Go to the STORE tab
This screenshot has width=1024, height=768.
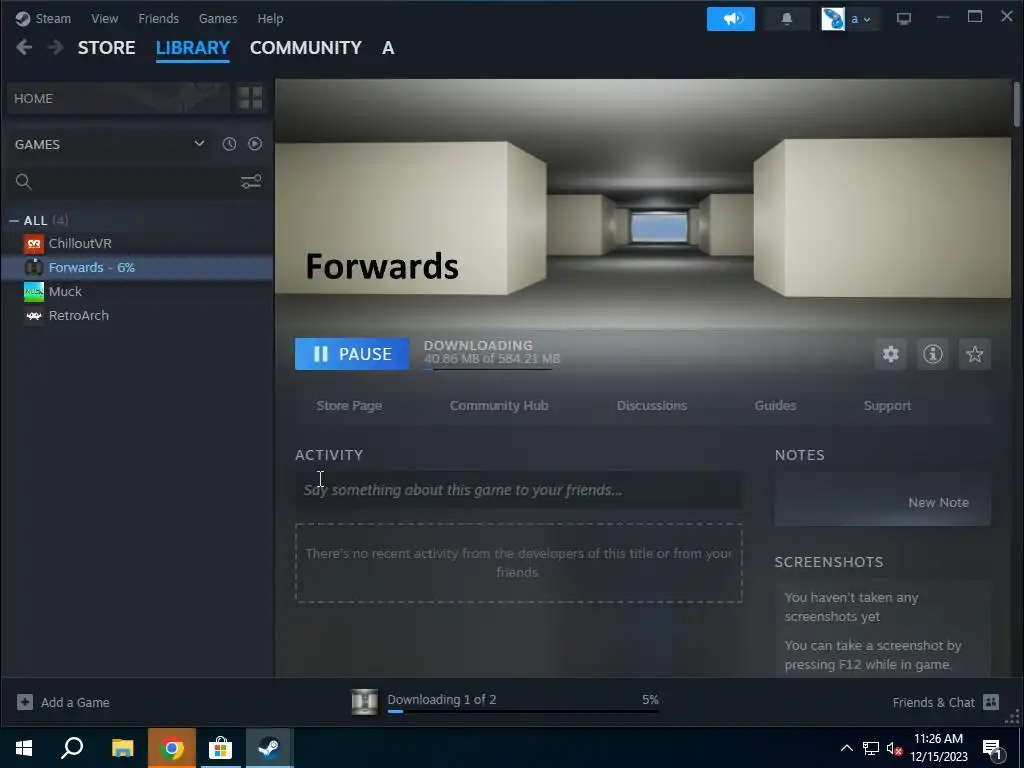(106, 48)
